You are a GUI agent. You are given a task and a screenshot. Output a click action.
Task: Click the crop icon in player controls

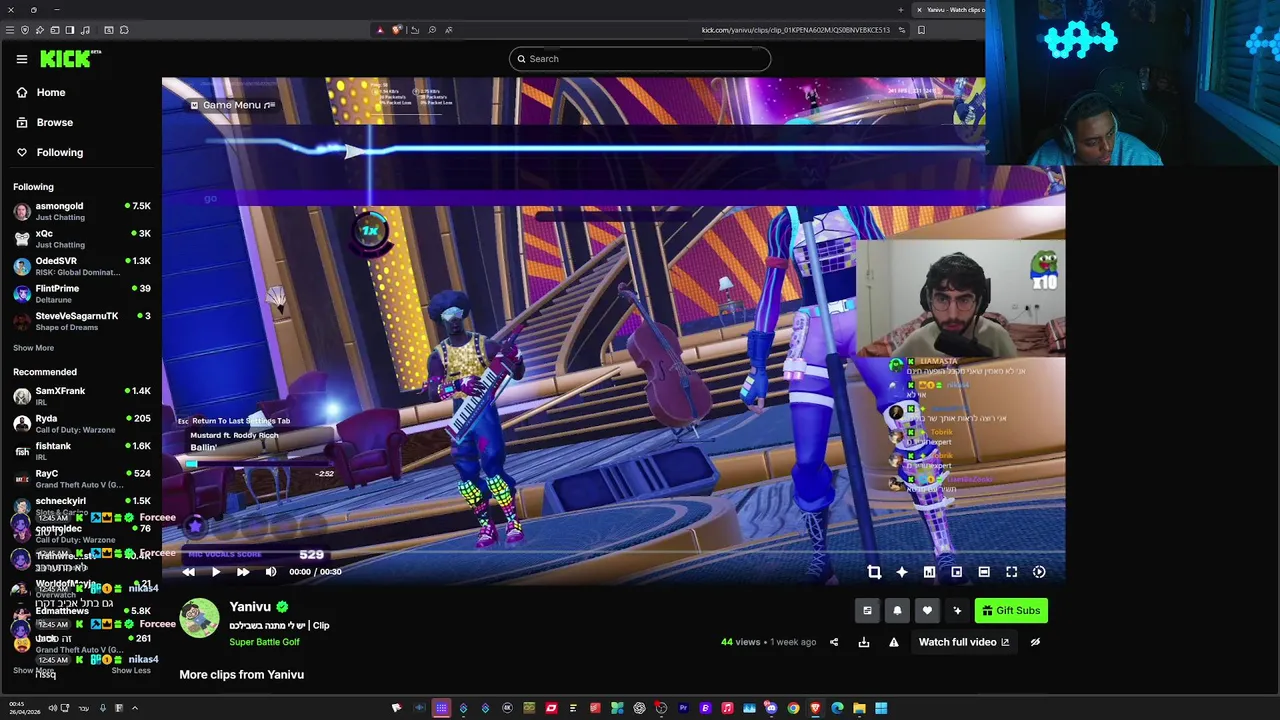coord(874,572)
